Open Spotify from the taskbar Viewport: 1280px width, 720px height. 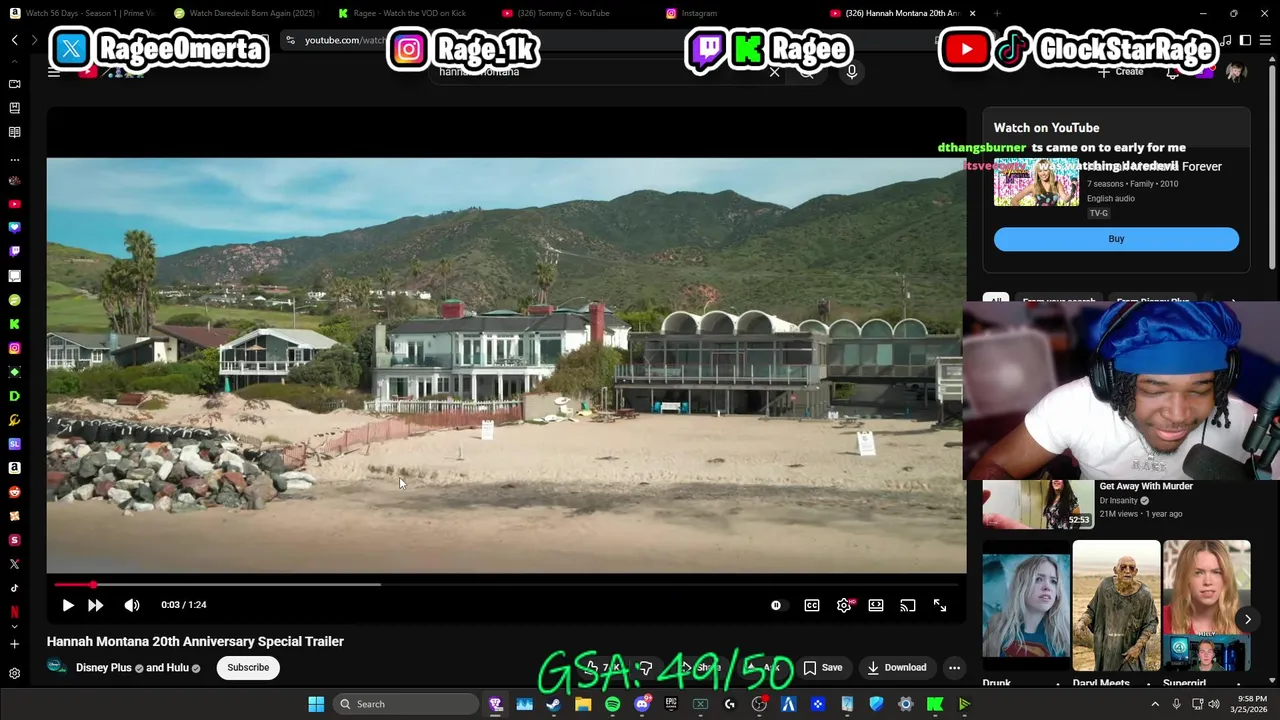pos(612,704)
